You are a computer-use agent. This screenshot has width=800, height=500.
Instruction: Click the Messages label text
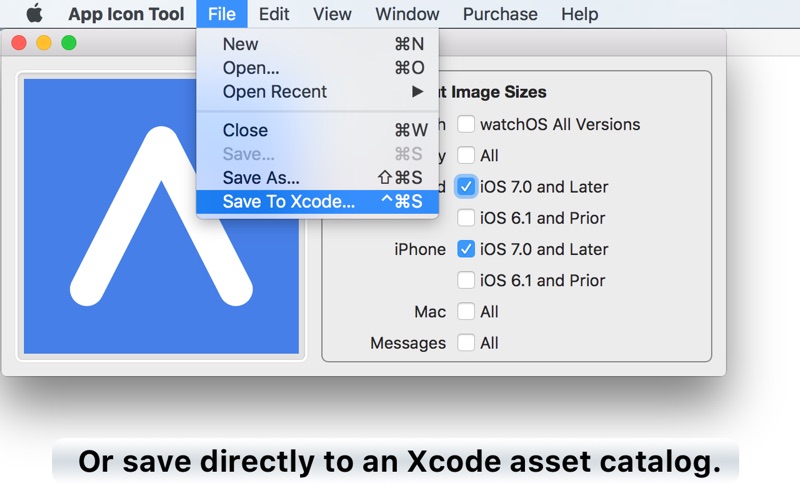(x=408, y=343)
